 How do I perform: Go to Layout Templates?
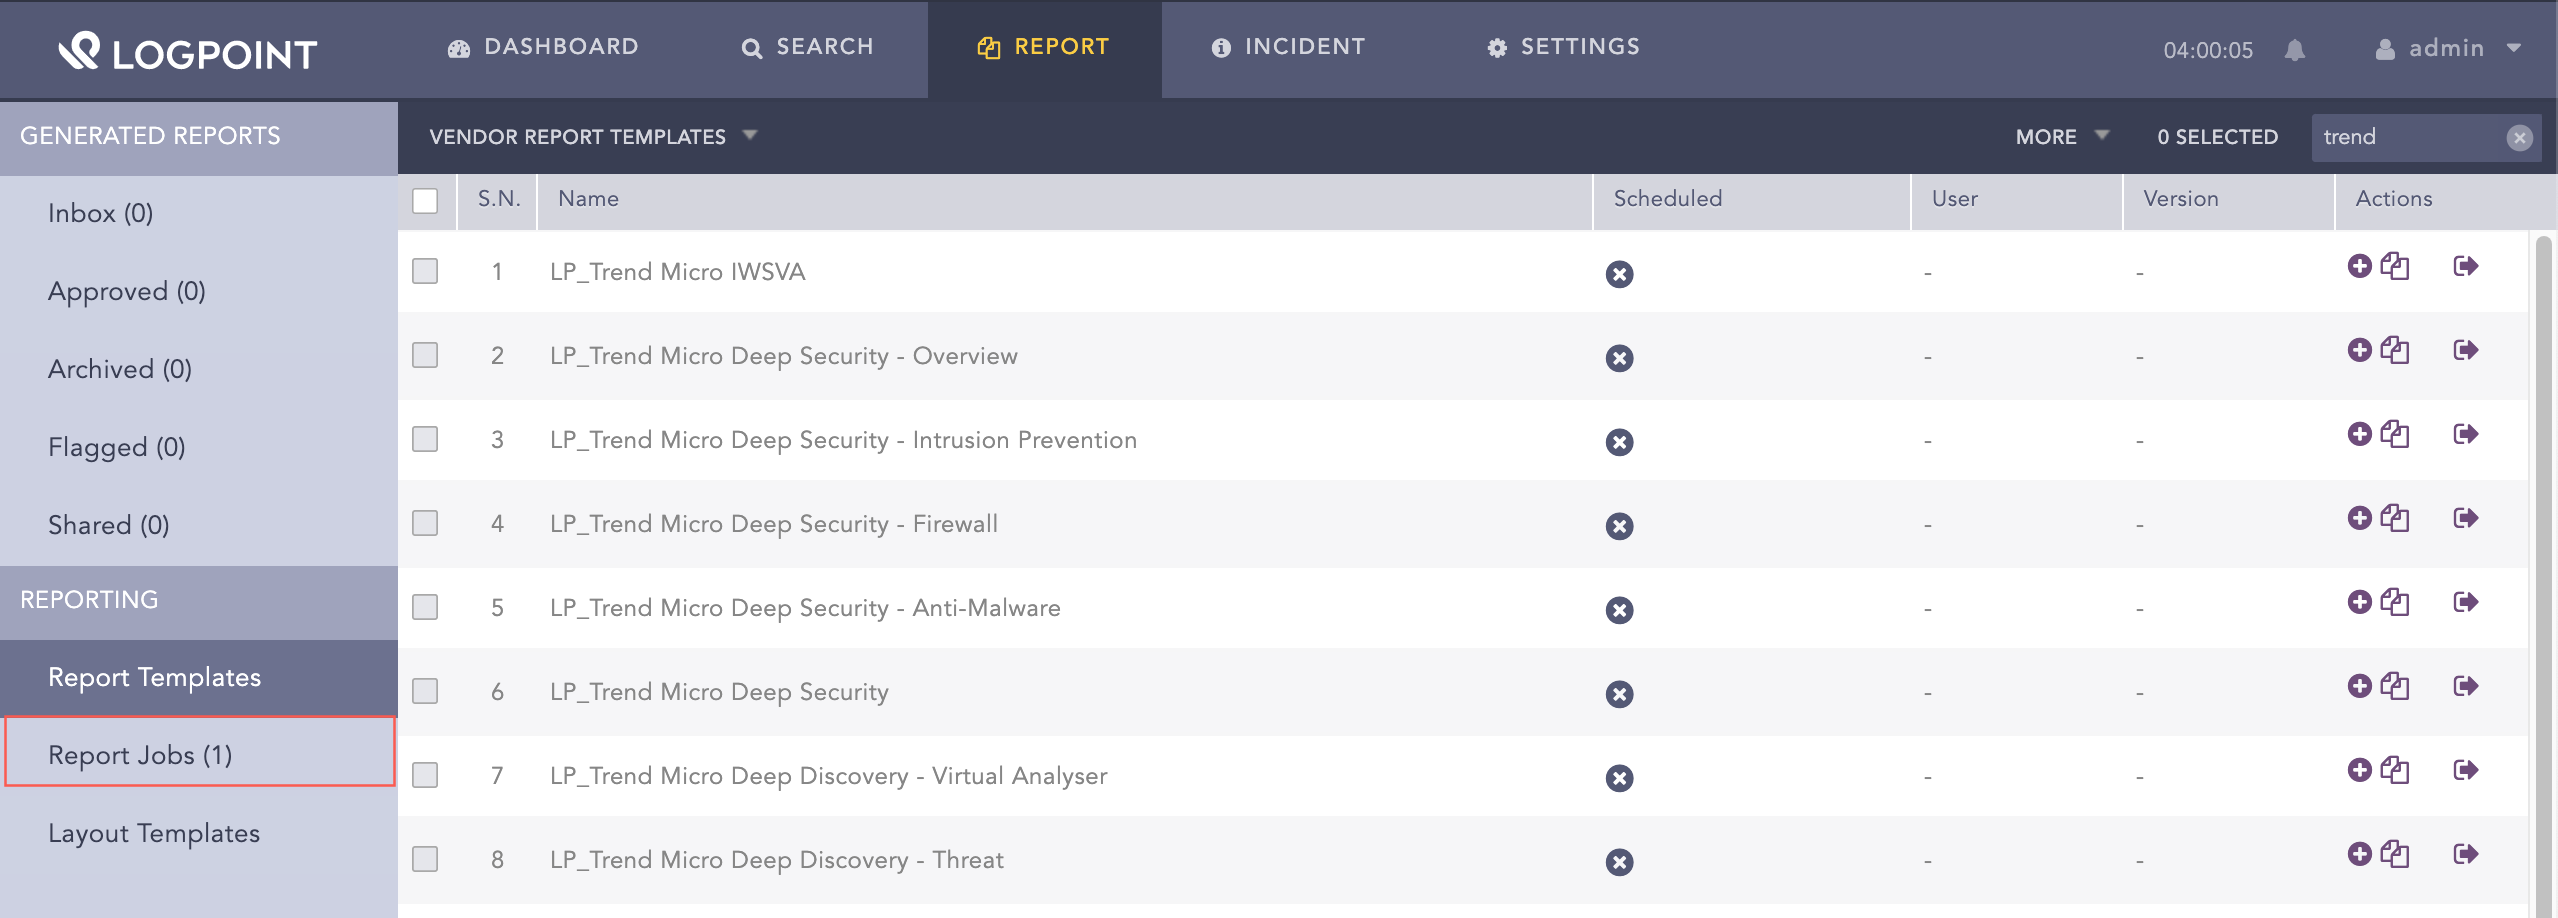154,832
